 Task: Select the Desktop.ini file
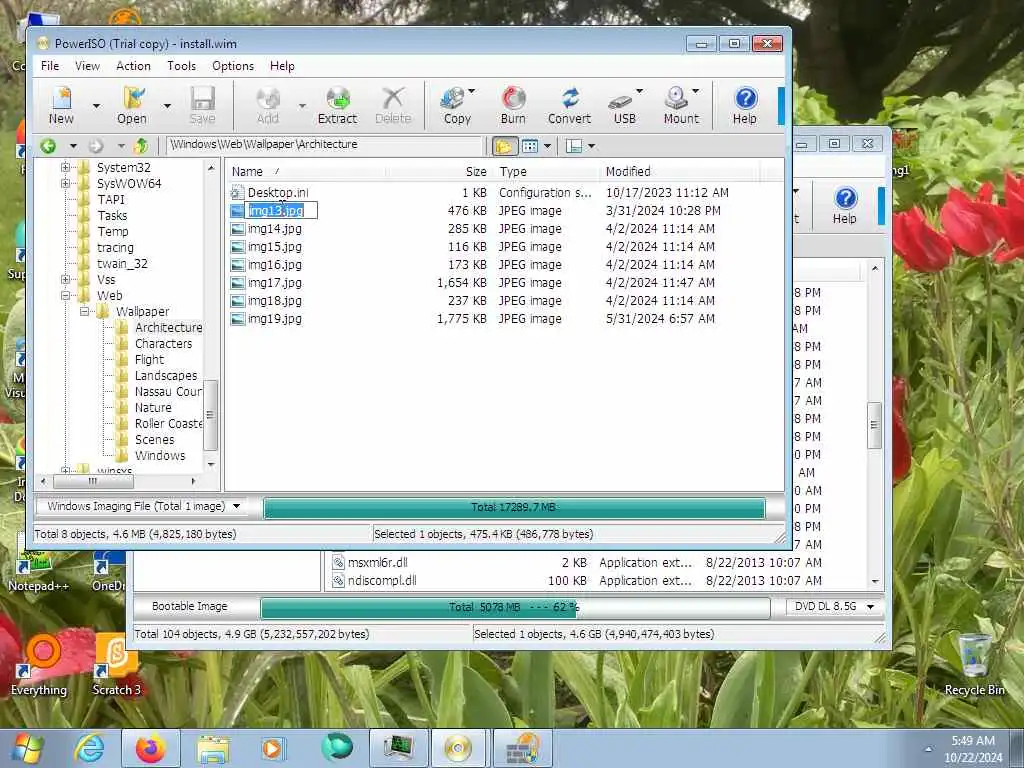[278, 193]
